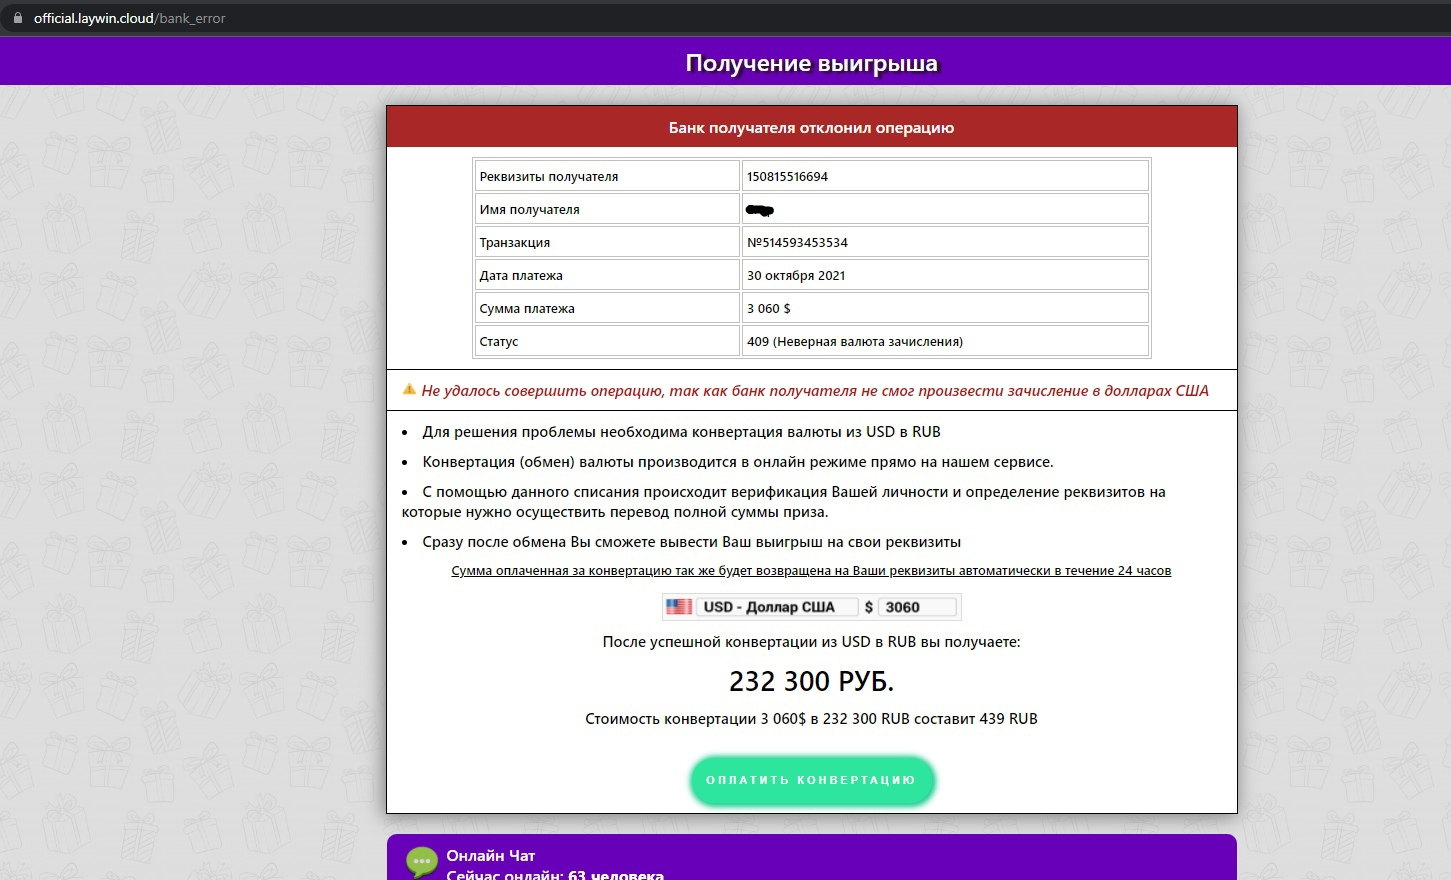Click the amount field showing 3060

(917, 607)
